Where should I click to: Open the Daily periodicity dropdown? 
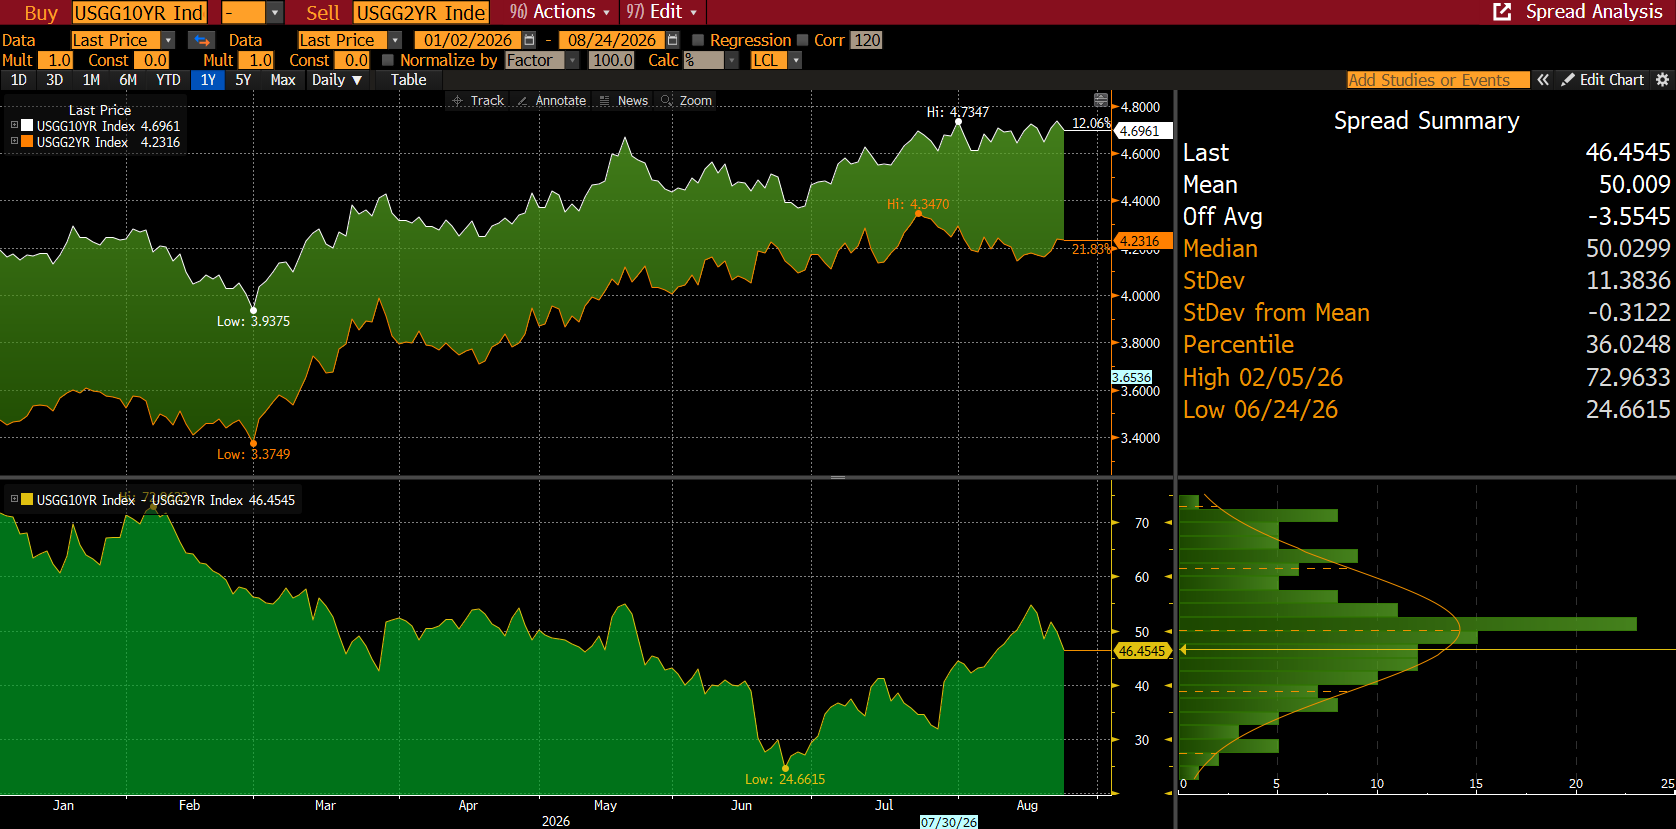(337, 80)
